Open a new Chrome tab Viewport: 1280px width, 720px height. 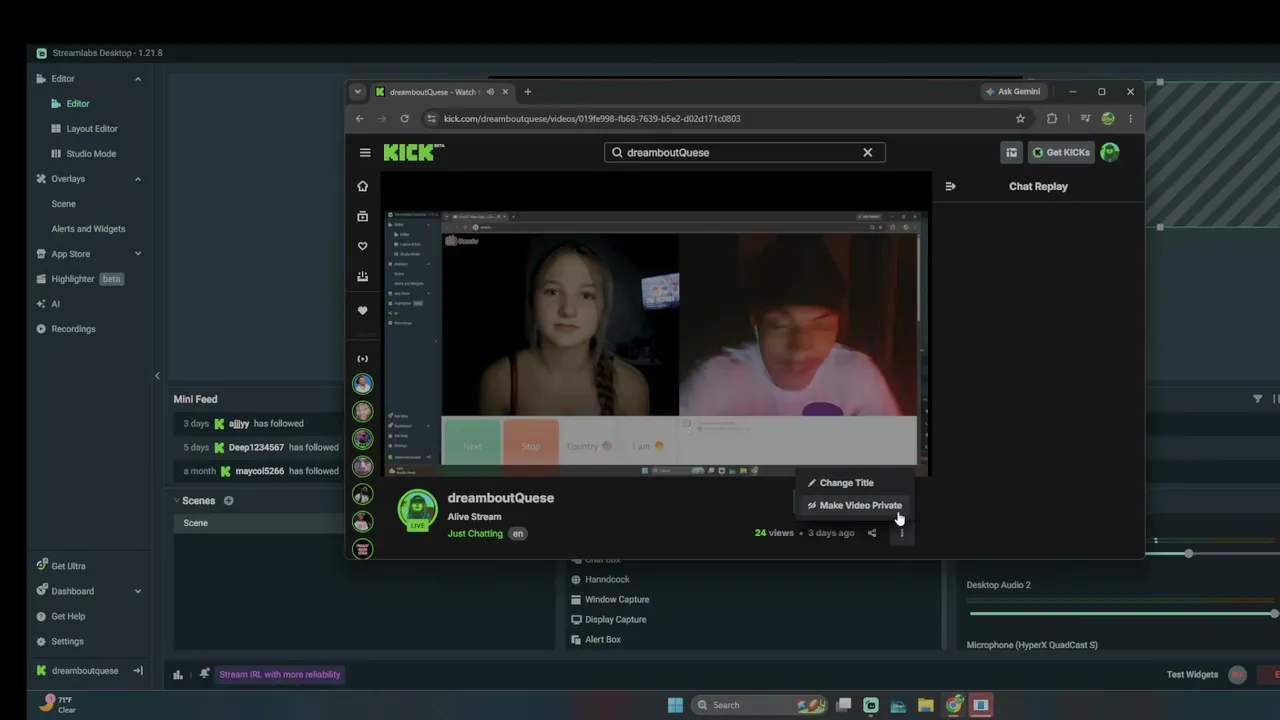click(528, 92)
